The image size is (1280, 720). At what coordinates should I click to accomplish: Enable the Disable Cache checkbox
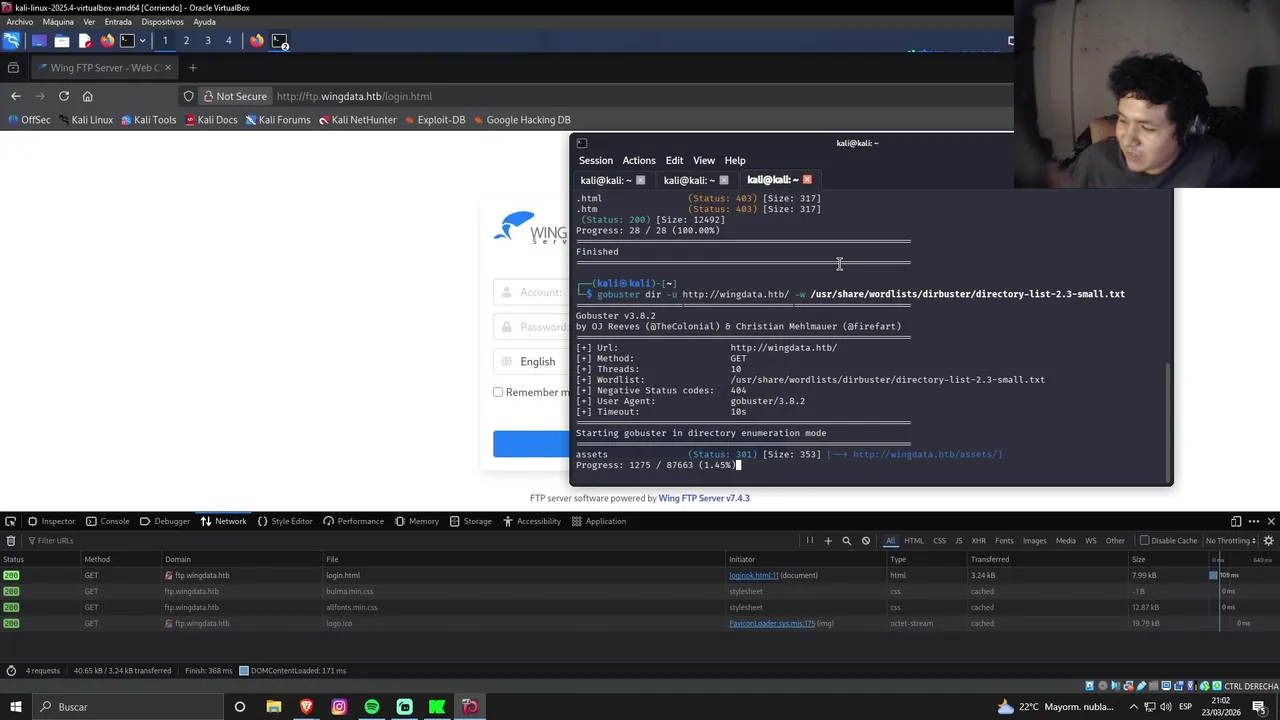click(x=1145, y=541)
